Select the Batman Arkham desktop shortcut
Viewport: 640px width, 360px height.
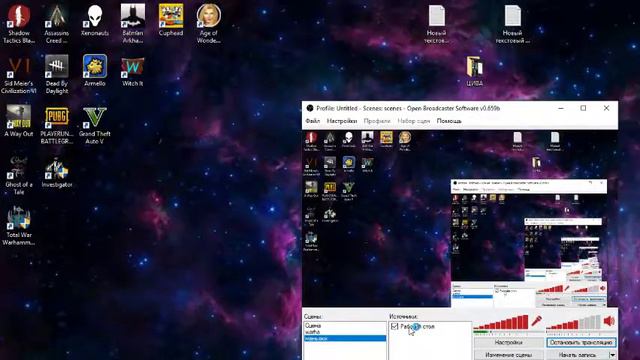pos(133,24)
